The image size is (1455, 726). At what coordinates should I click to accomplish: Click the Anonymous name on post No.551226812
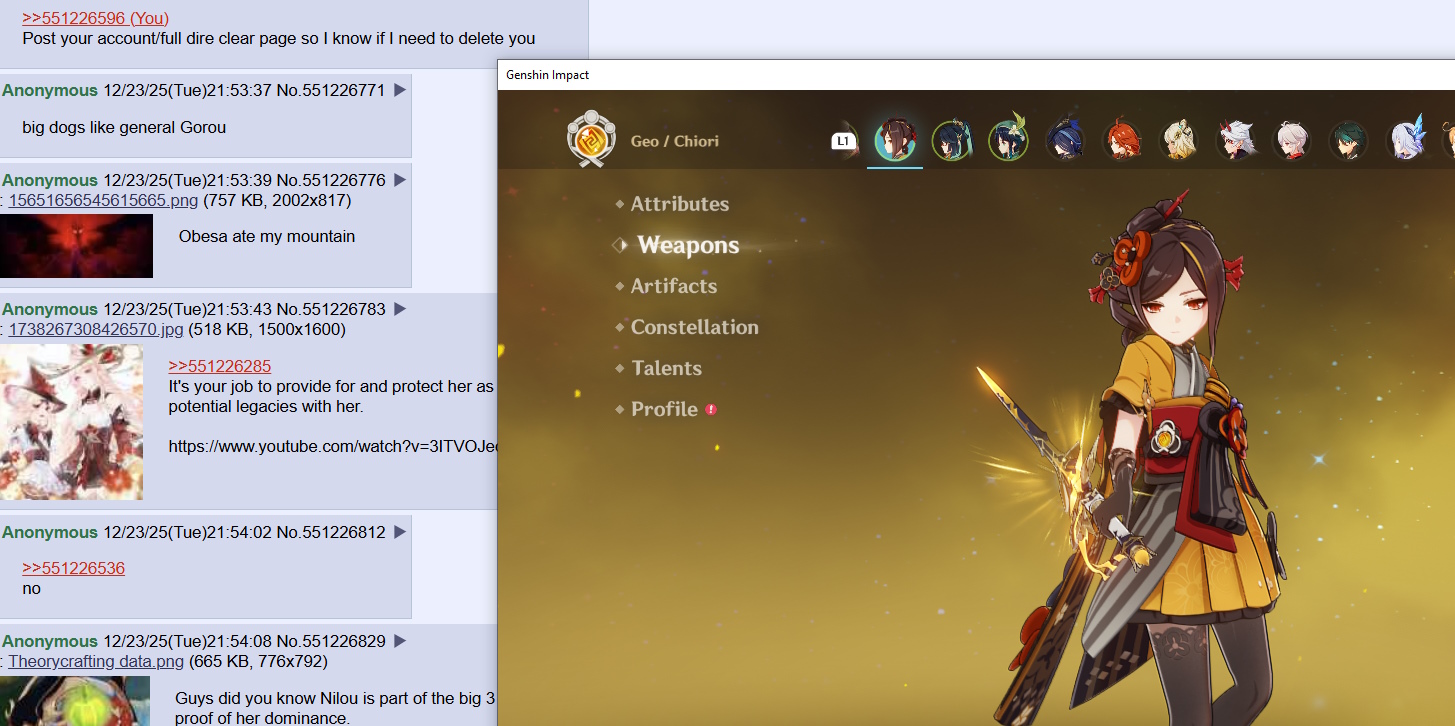[50, 532]
